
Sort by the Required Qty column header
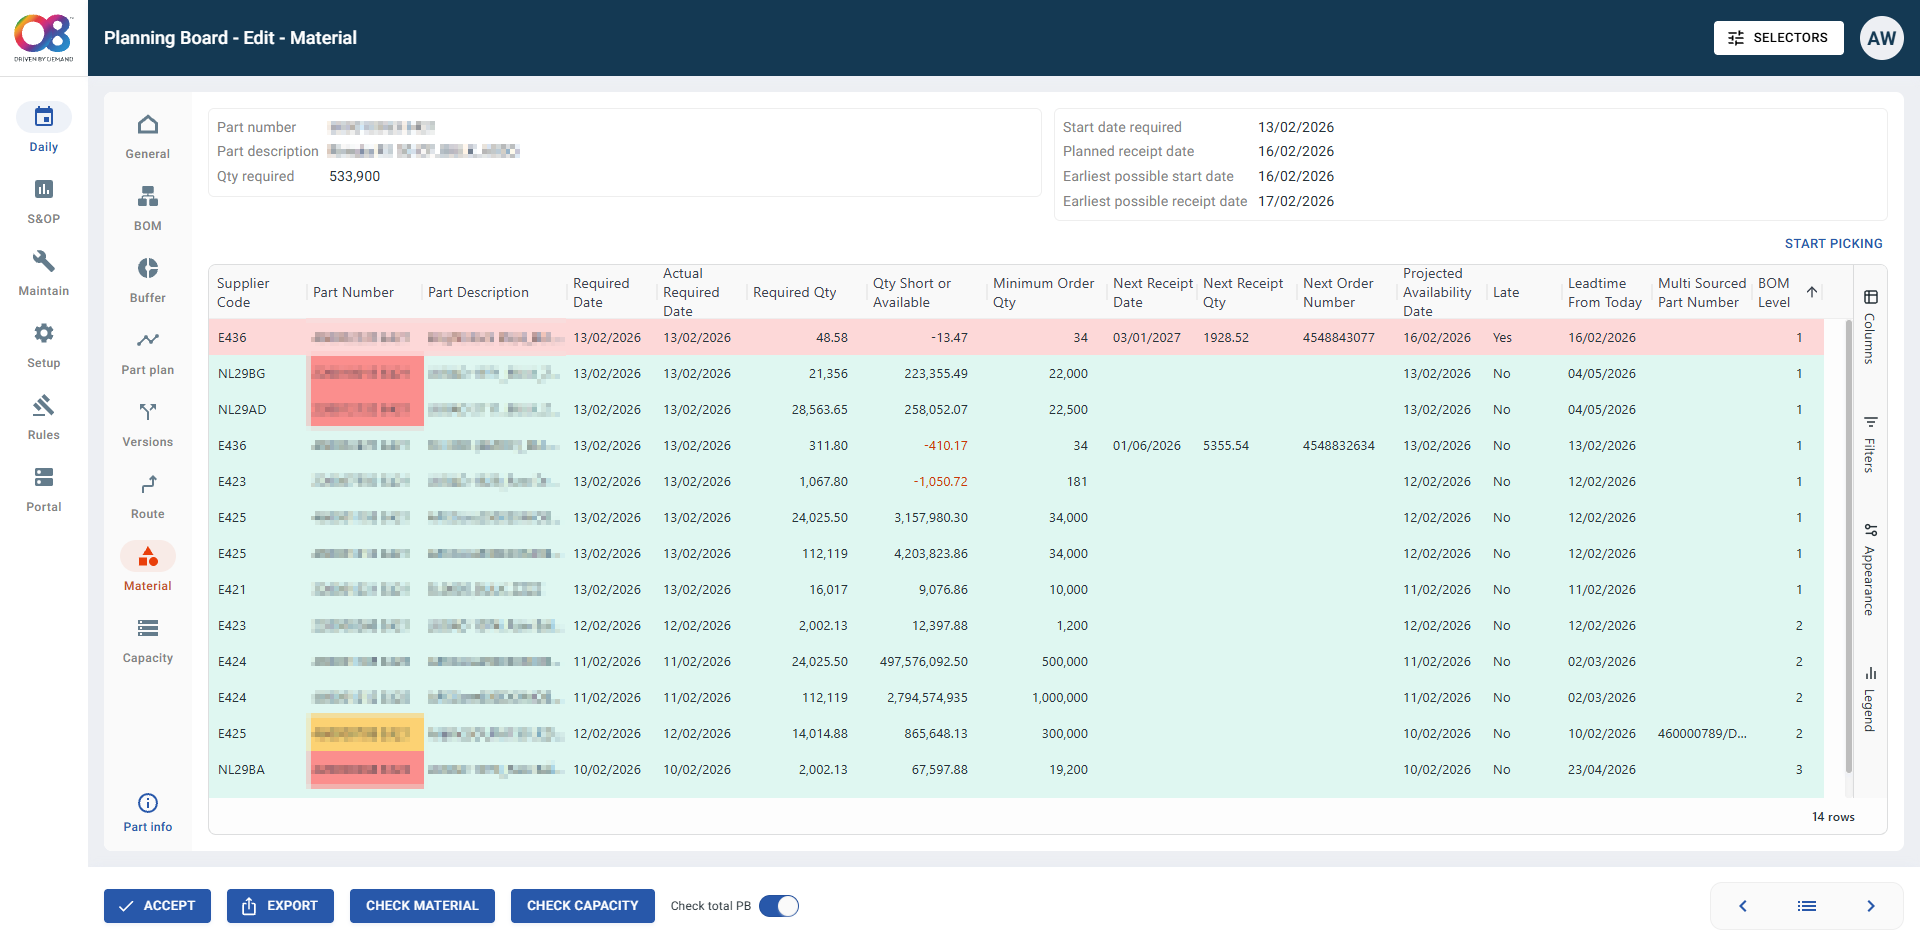794,293
